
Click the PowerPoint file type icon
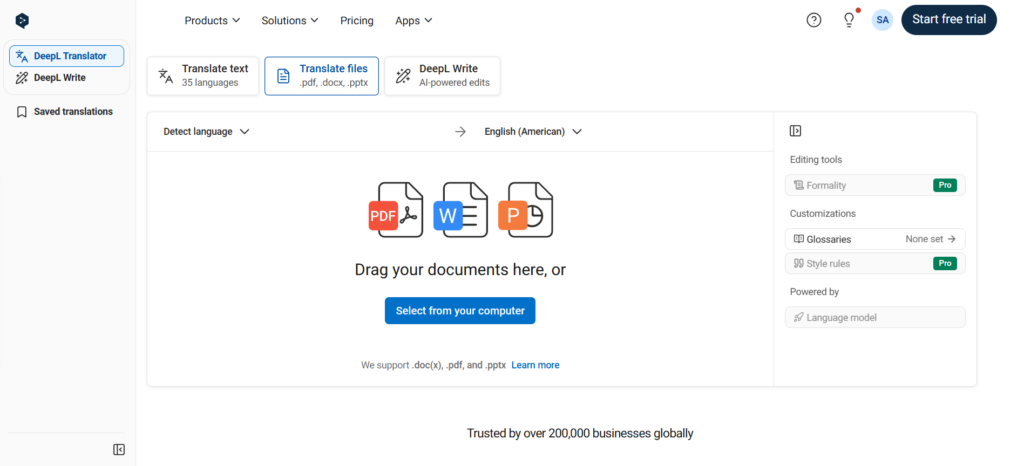tap(526, 210)
